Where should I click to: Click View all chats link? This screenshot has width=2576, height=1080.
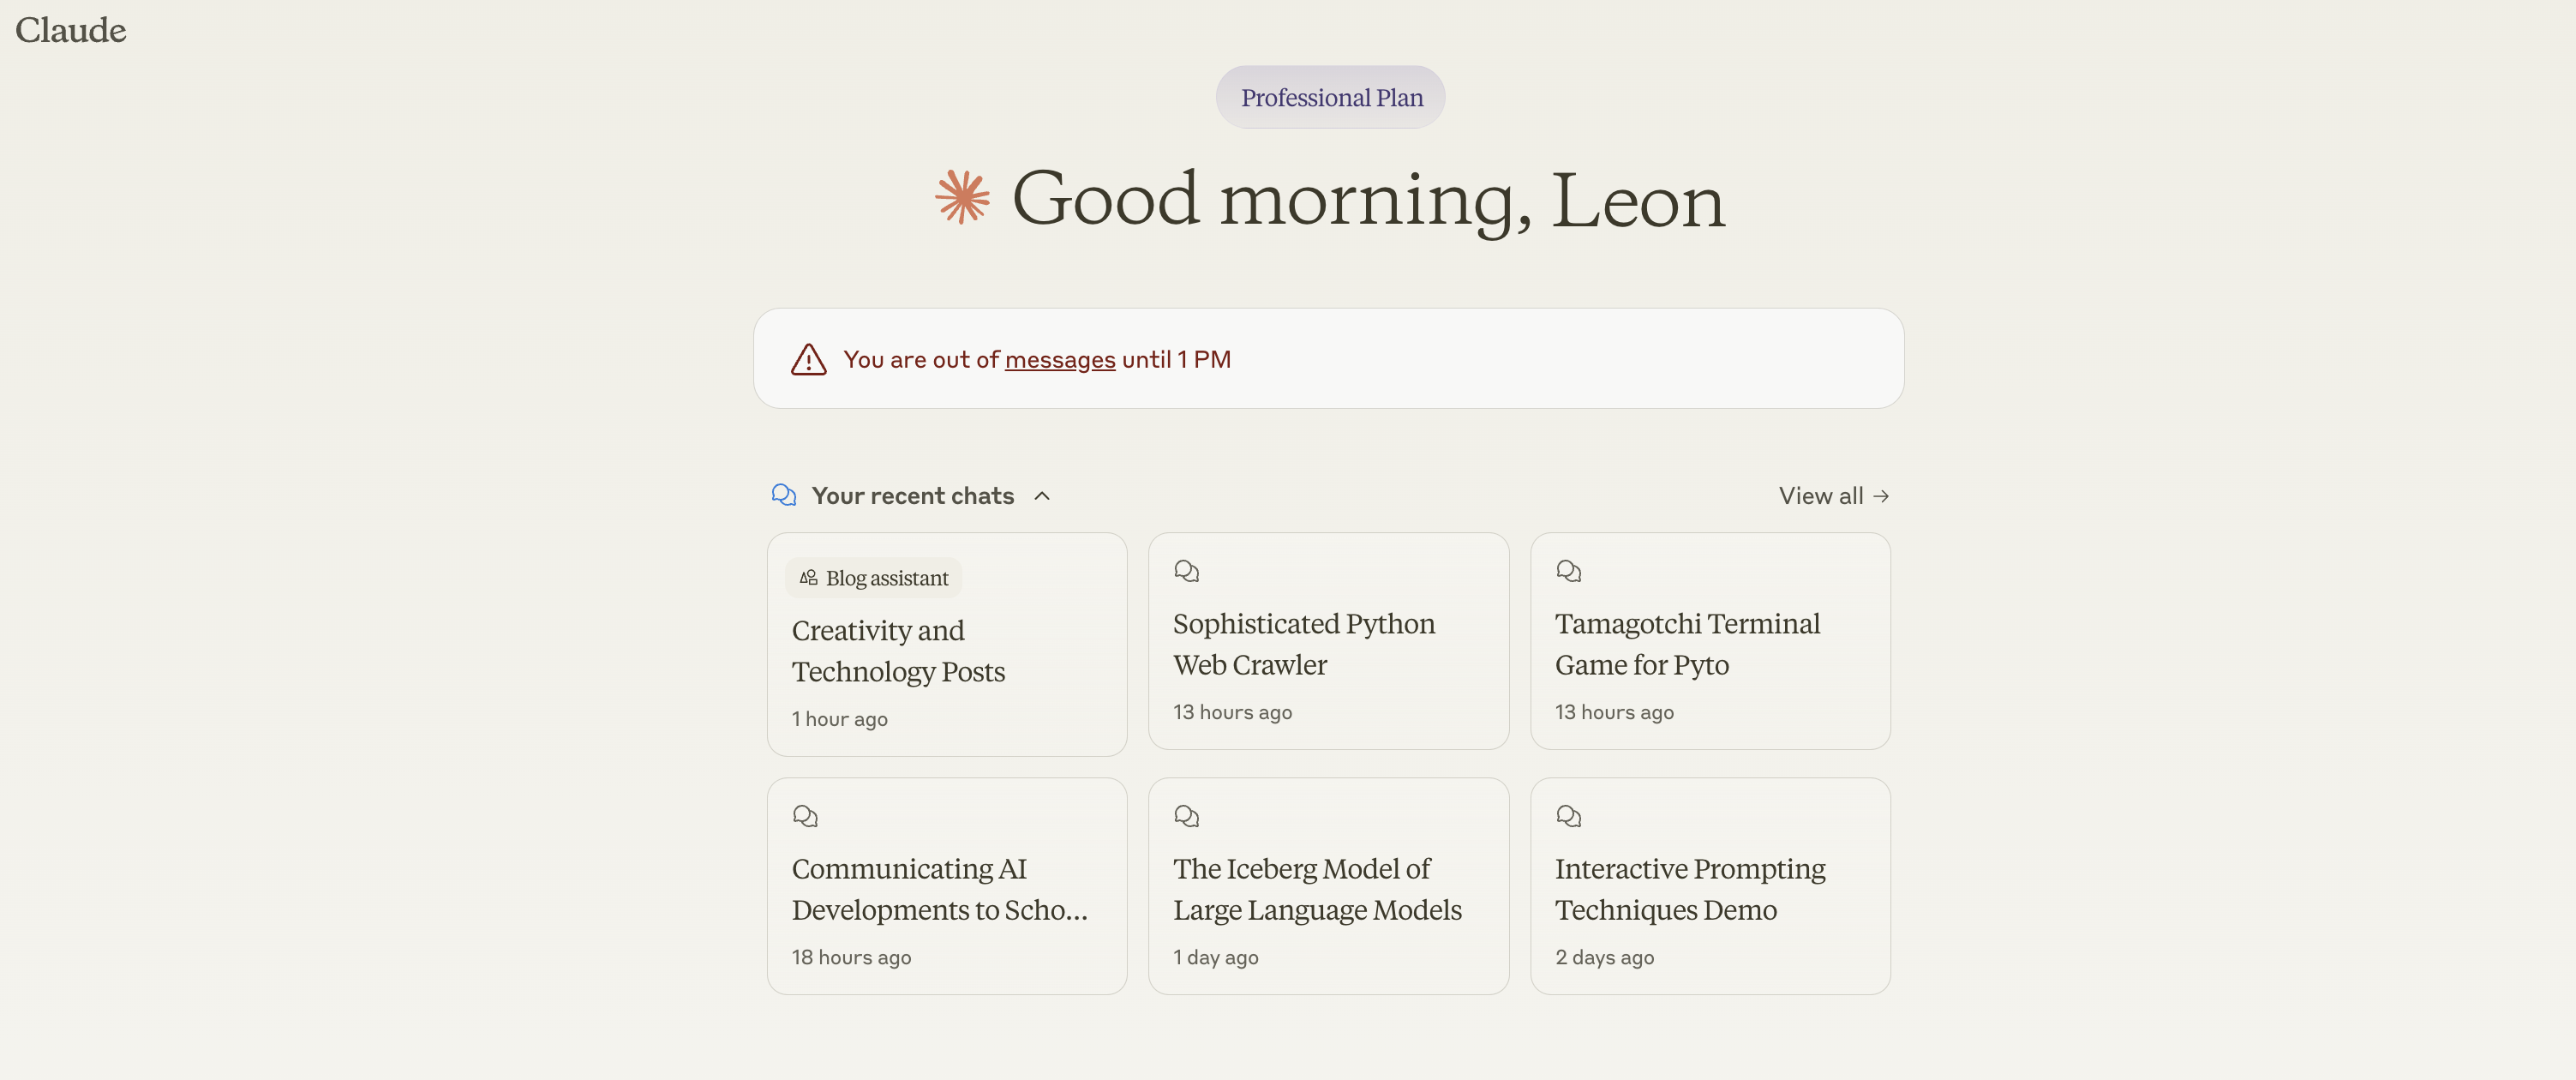(1833, 496)
